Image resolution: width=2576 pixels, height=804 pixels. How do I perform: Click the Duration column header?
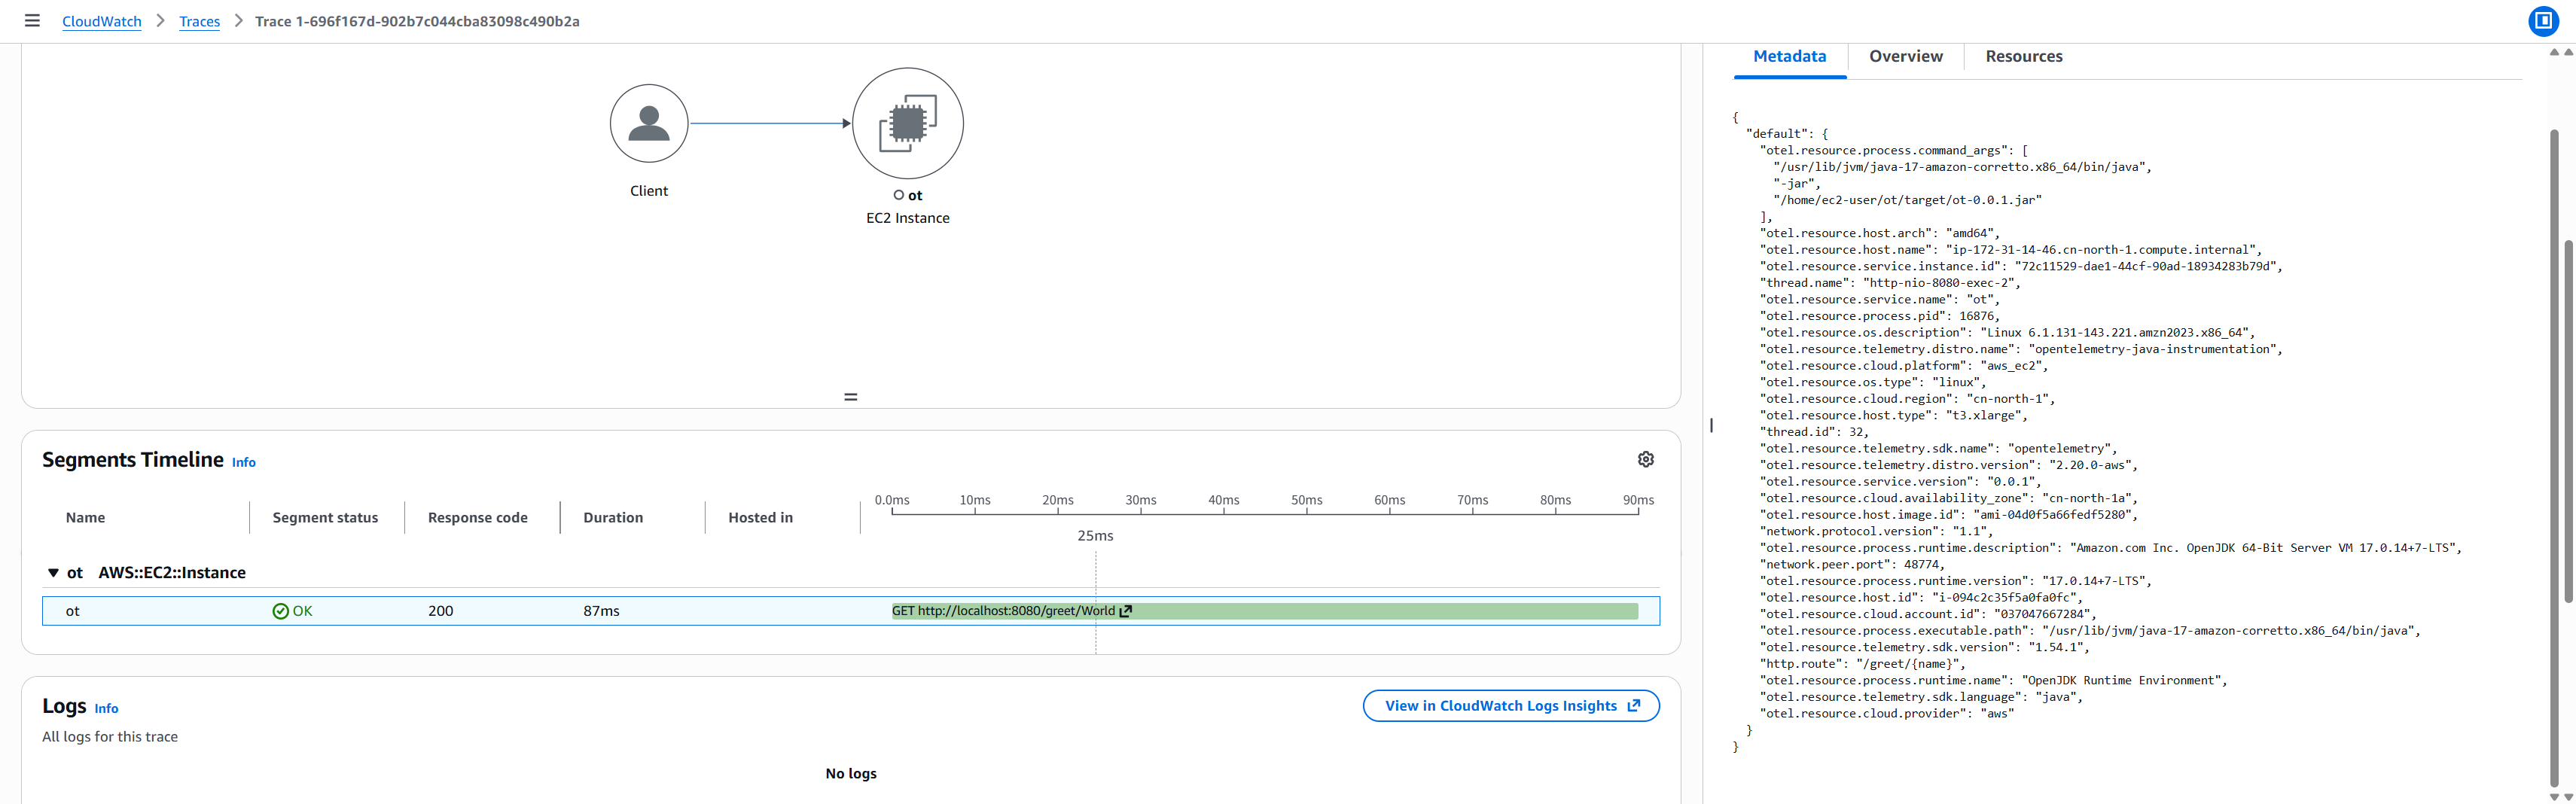click(x=613, y=518)
